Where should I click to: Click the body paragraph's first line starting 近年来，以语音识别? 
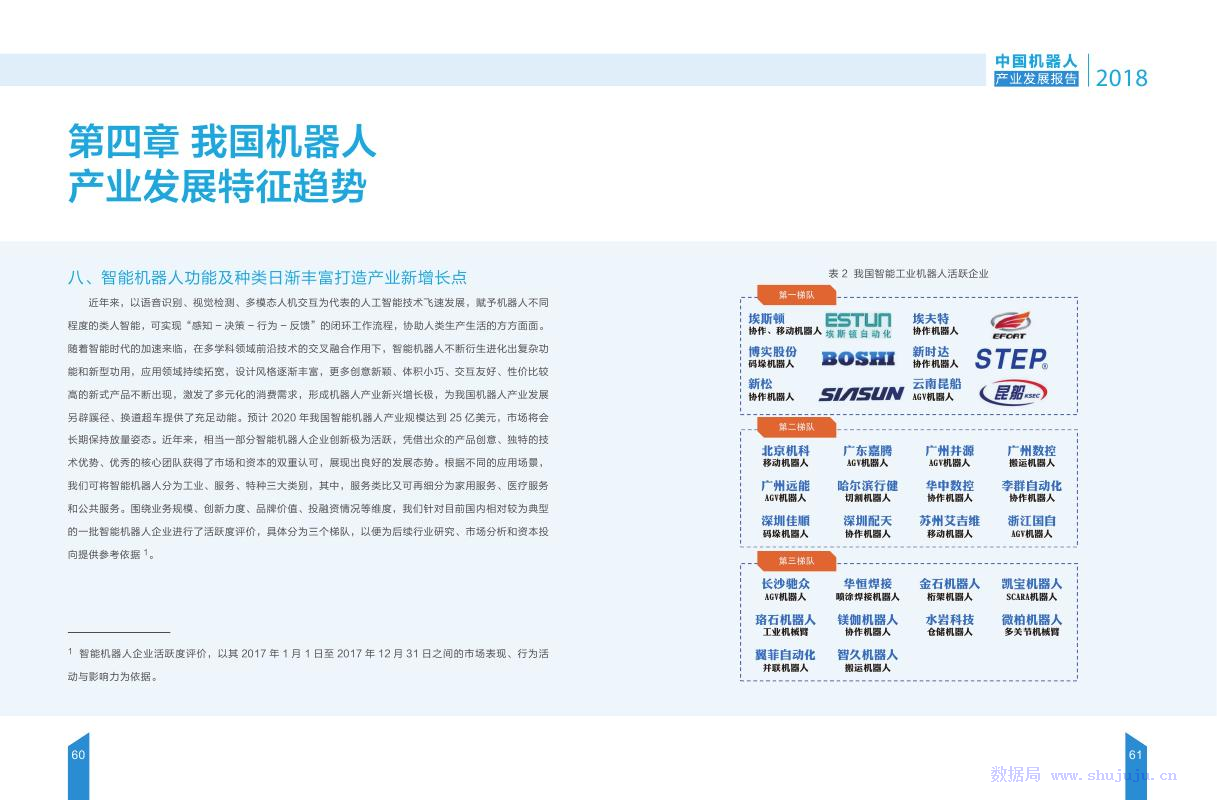(318, 302)
